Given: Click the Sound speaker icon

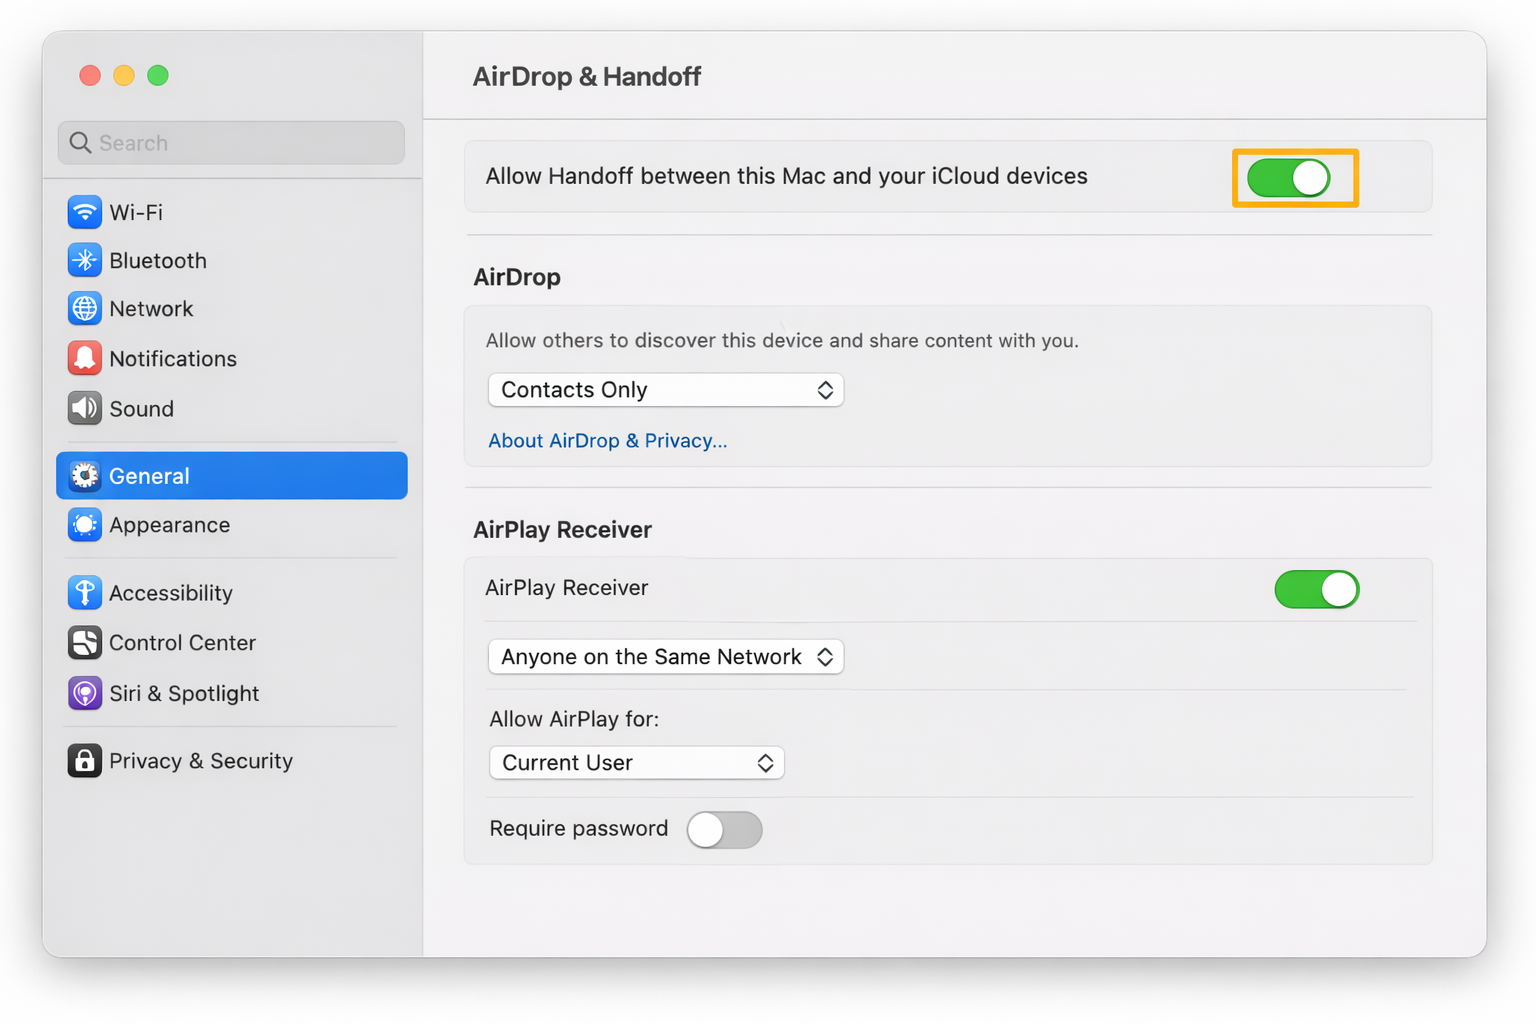Looking at the screenshot, I should click(x=85, y=408).
